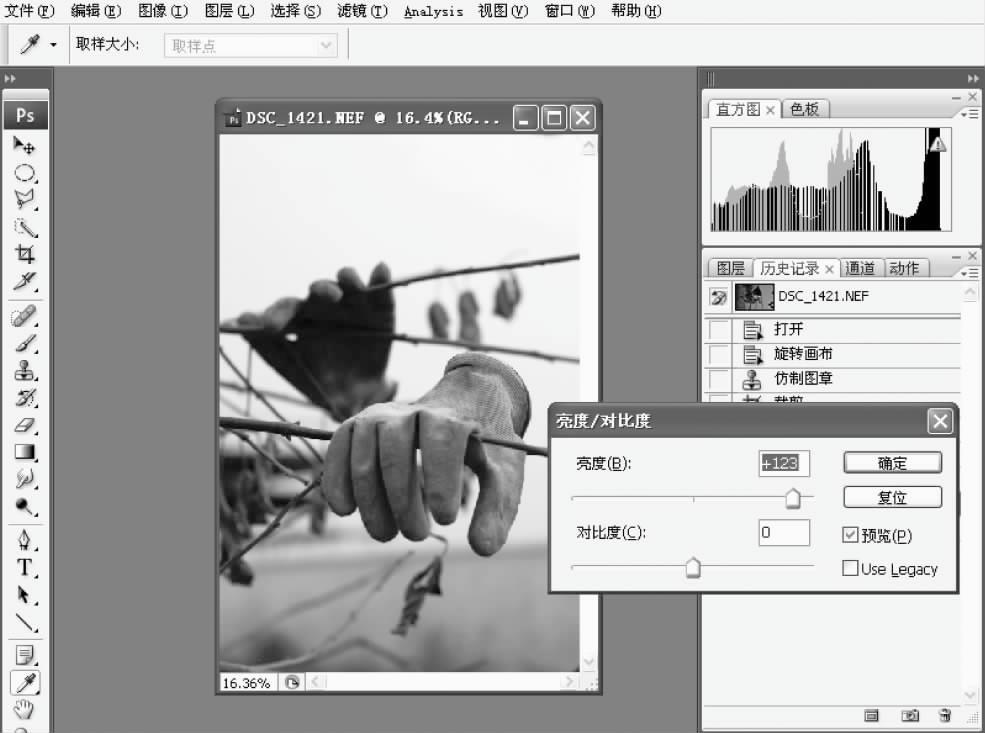Create new document from current state icon
Image resolution: width=985 pixels, height=733 pixels.
coord(871,715)
